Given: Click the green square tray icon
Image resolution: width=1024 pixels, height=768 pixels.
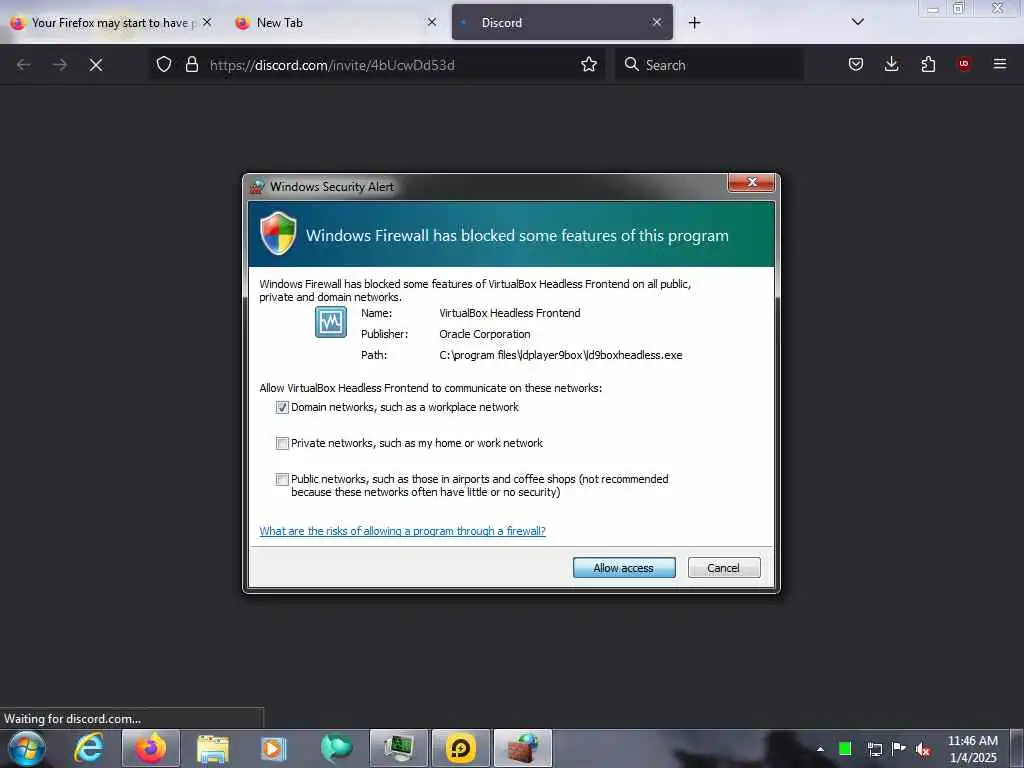Looking at the screenshot, I should pos(845,748).
